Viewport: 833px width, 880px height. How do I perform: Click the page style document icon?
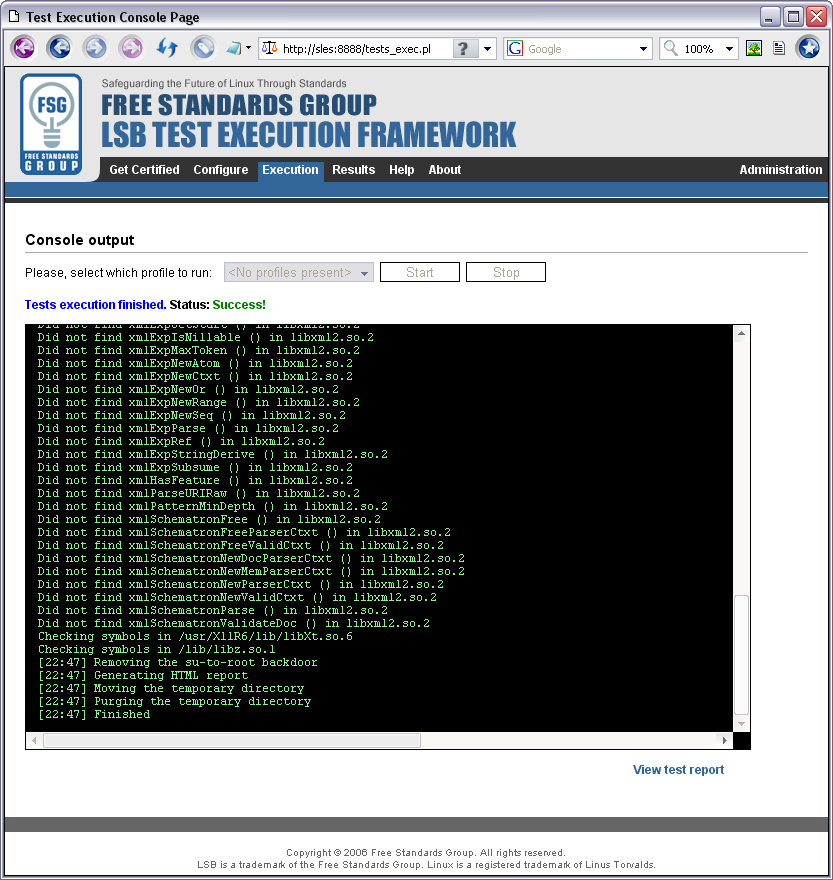click(x=779, y=48)
